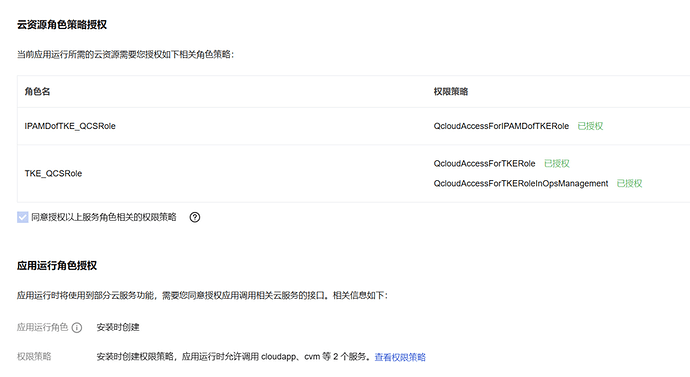Click 已授权 next to QcloudAccessForTKERoleInOpsManagement
The image size is (690, 377).
click(629, 183)
